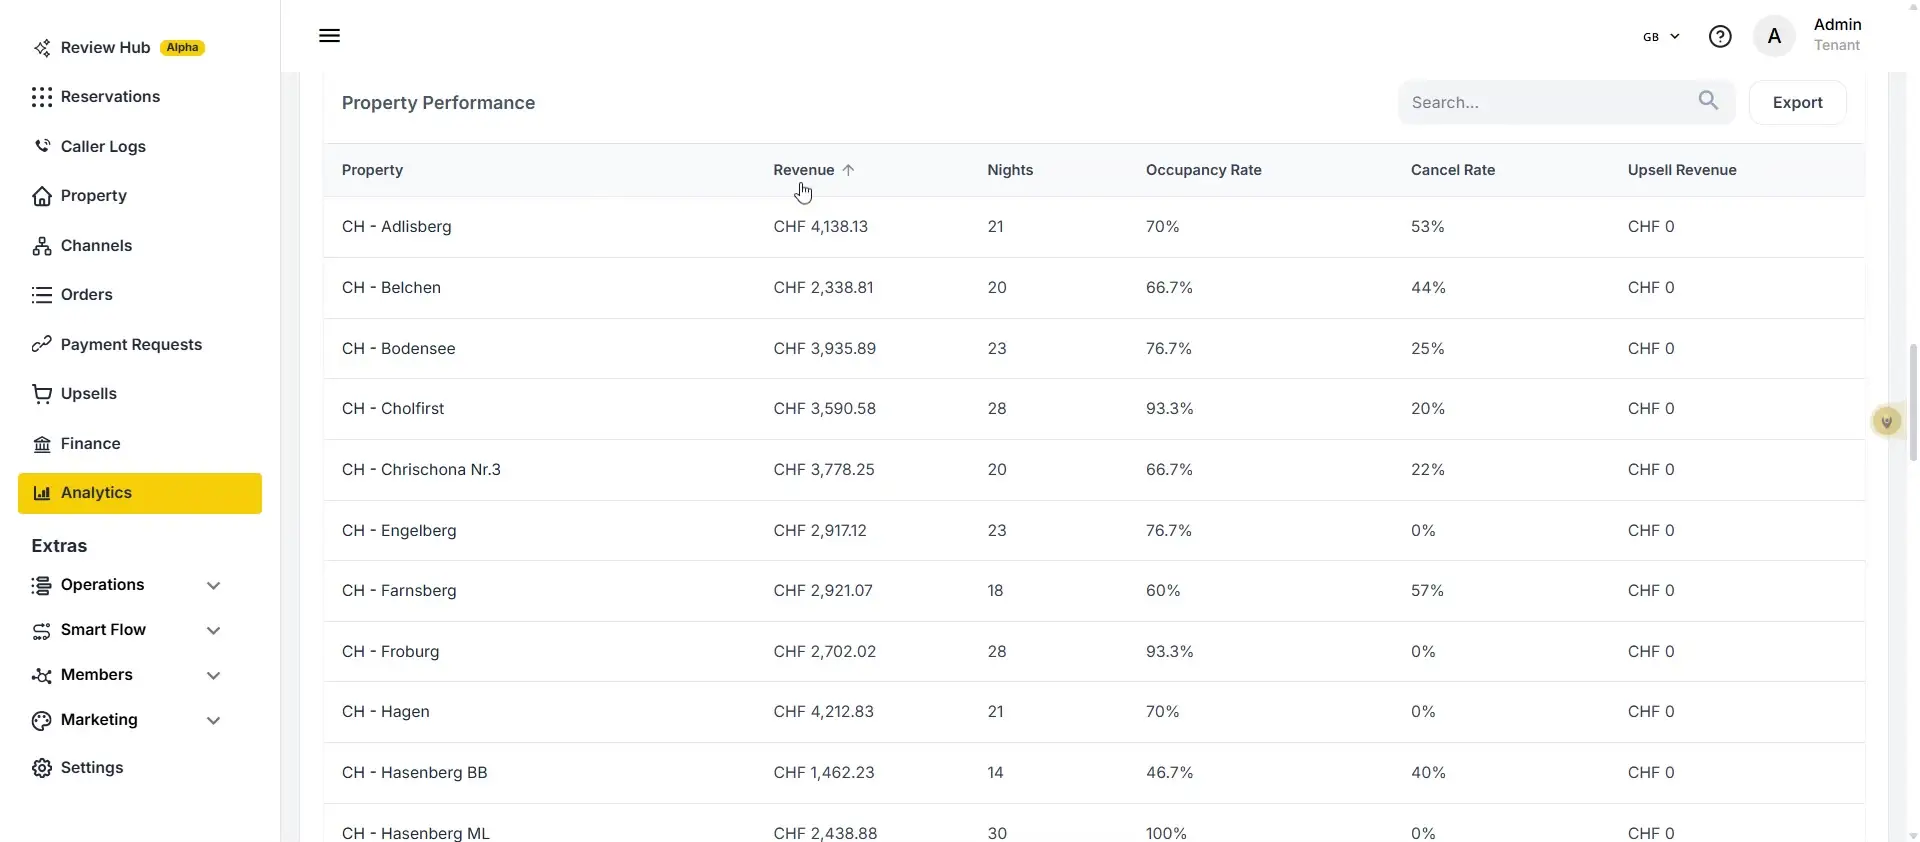
Task: Click the Finance bank icon
Action: tap(42, 444)
